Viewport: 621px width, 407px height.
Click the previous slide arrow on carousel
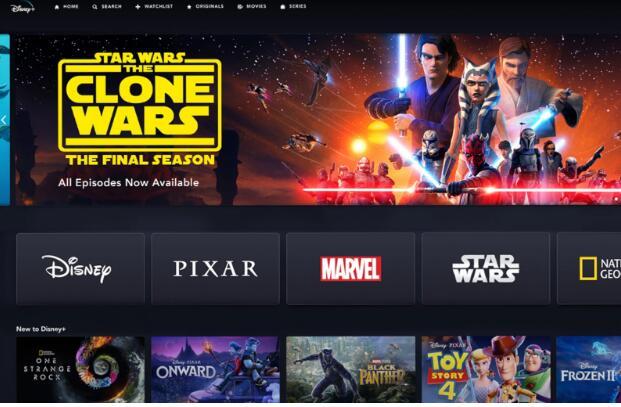pos(4,120)
